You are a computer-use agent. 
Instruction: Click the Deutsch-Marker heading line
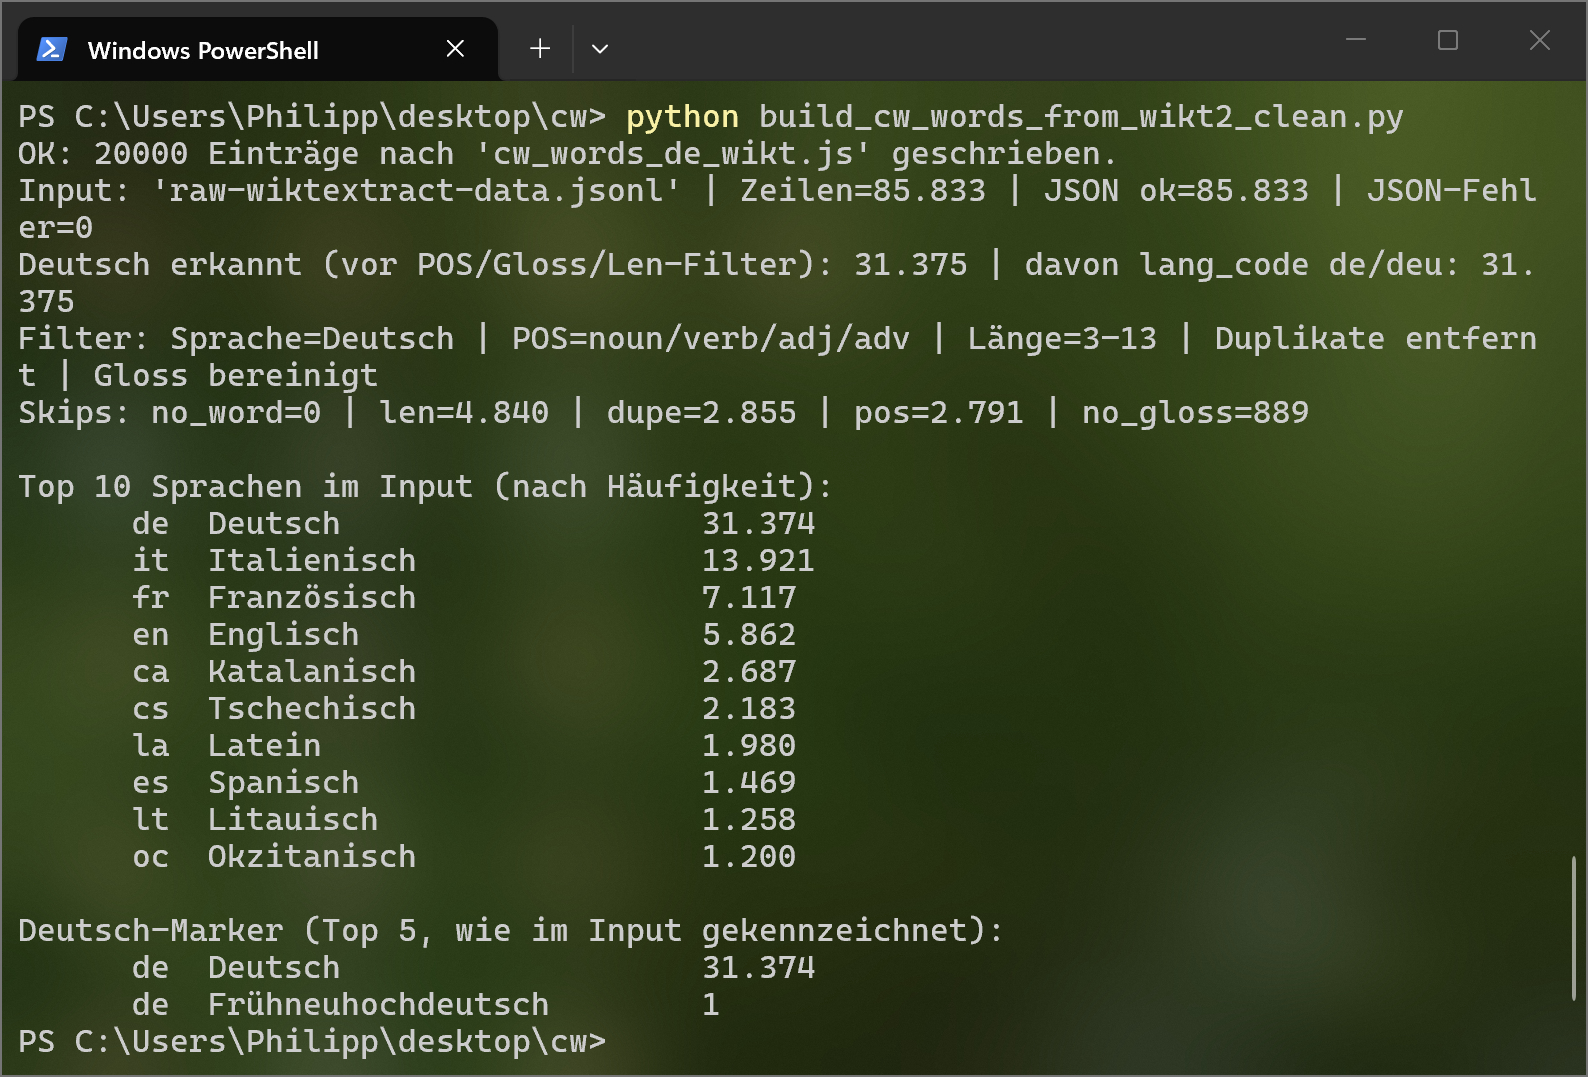[x=511, y=931]
